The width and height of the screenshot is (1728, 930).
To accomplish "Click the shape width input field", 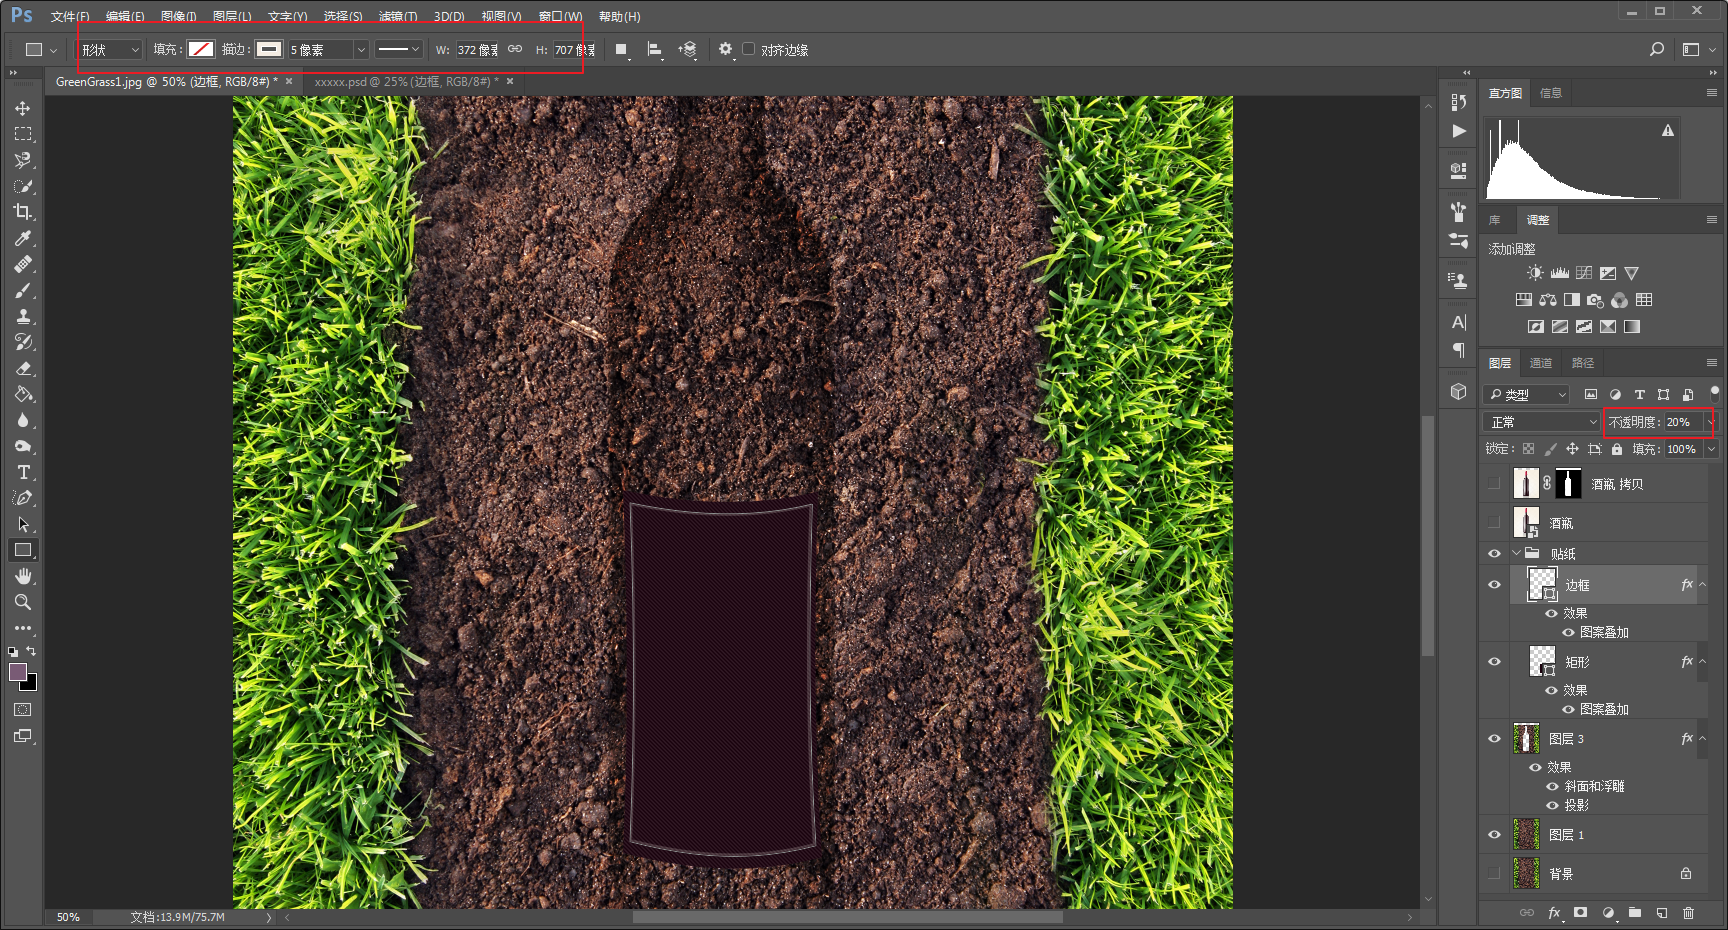I will coord(477,50).
